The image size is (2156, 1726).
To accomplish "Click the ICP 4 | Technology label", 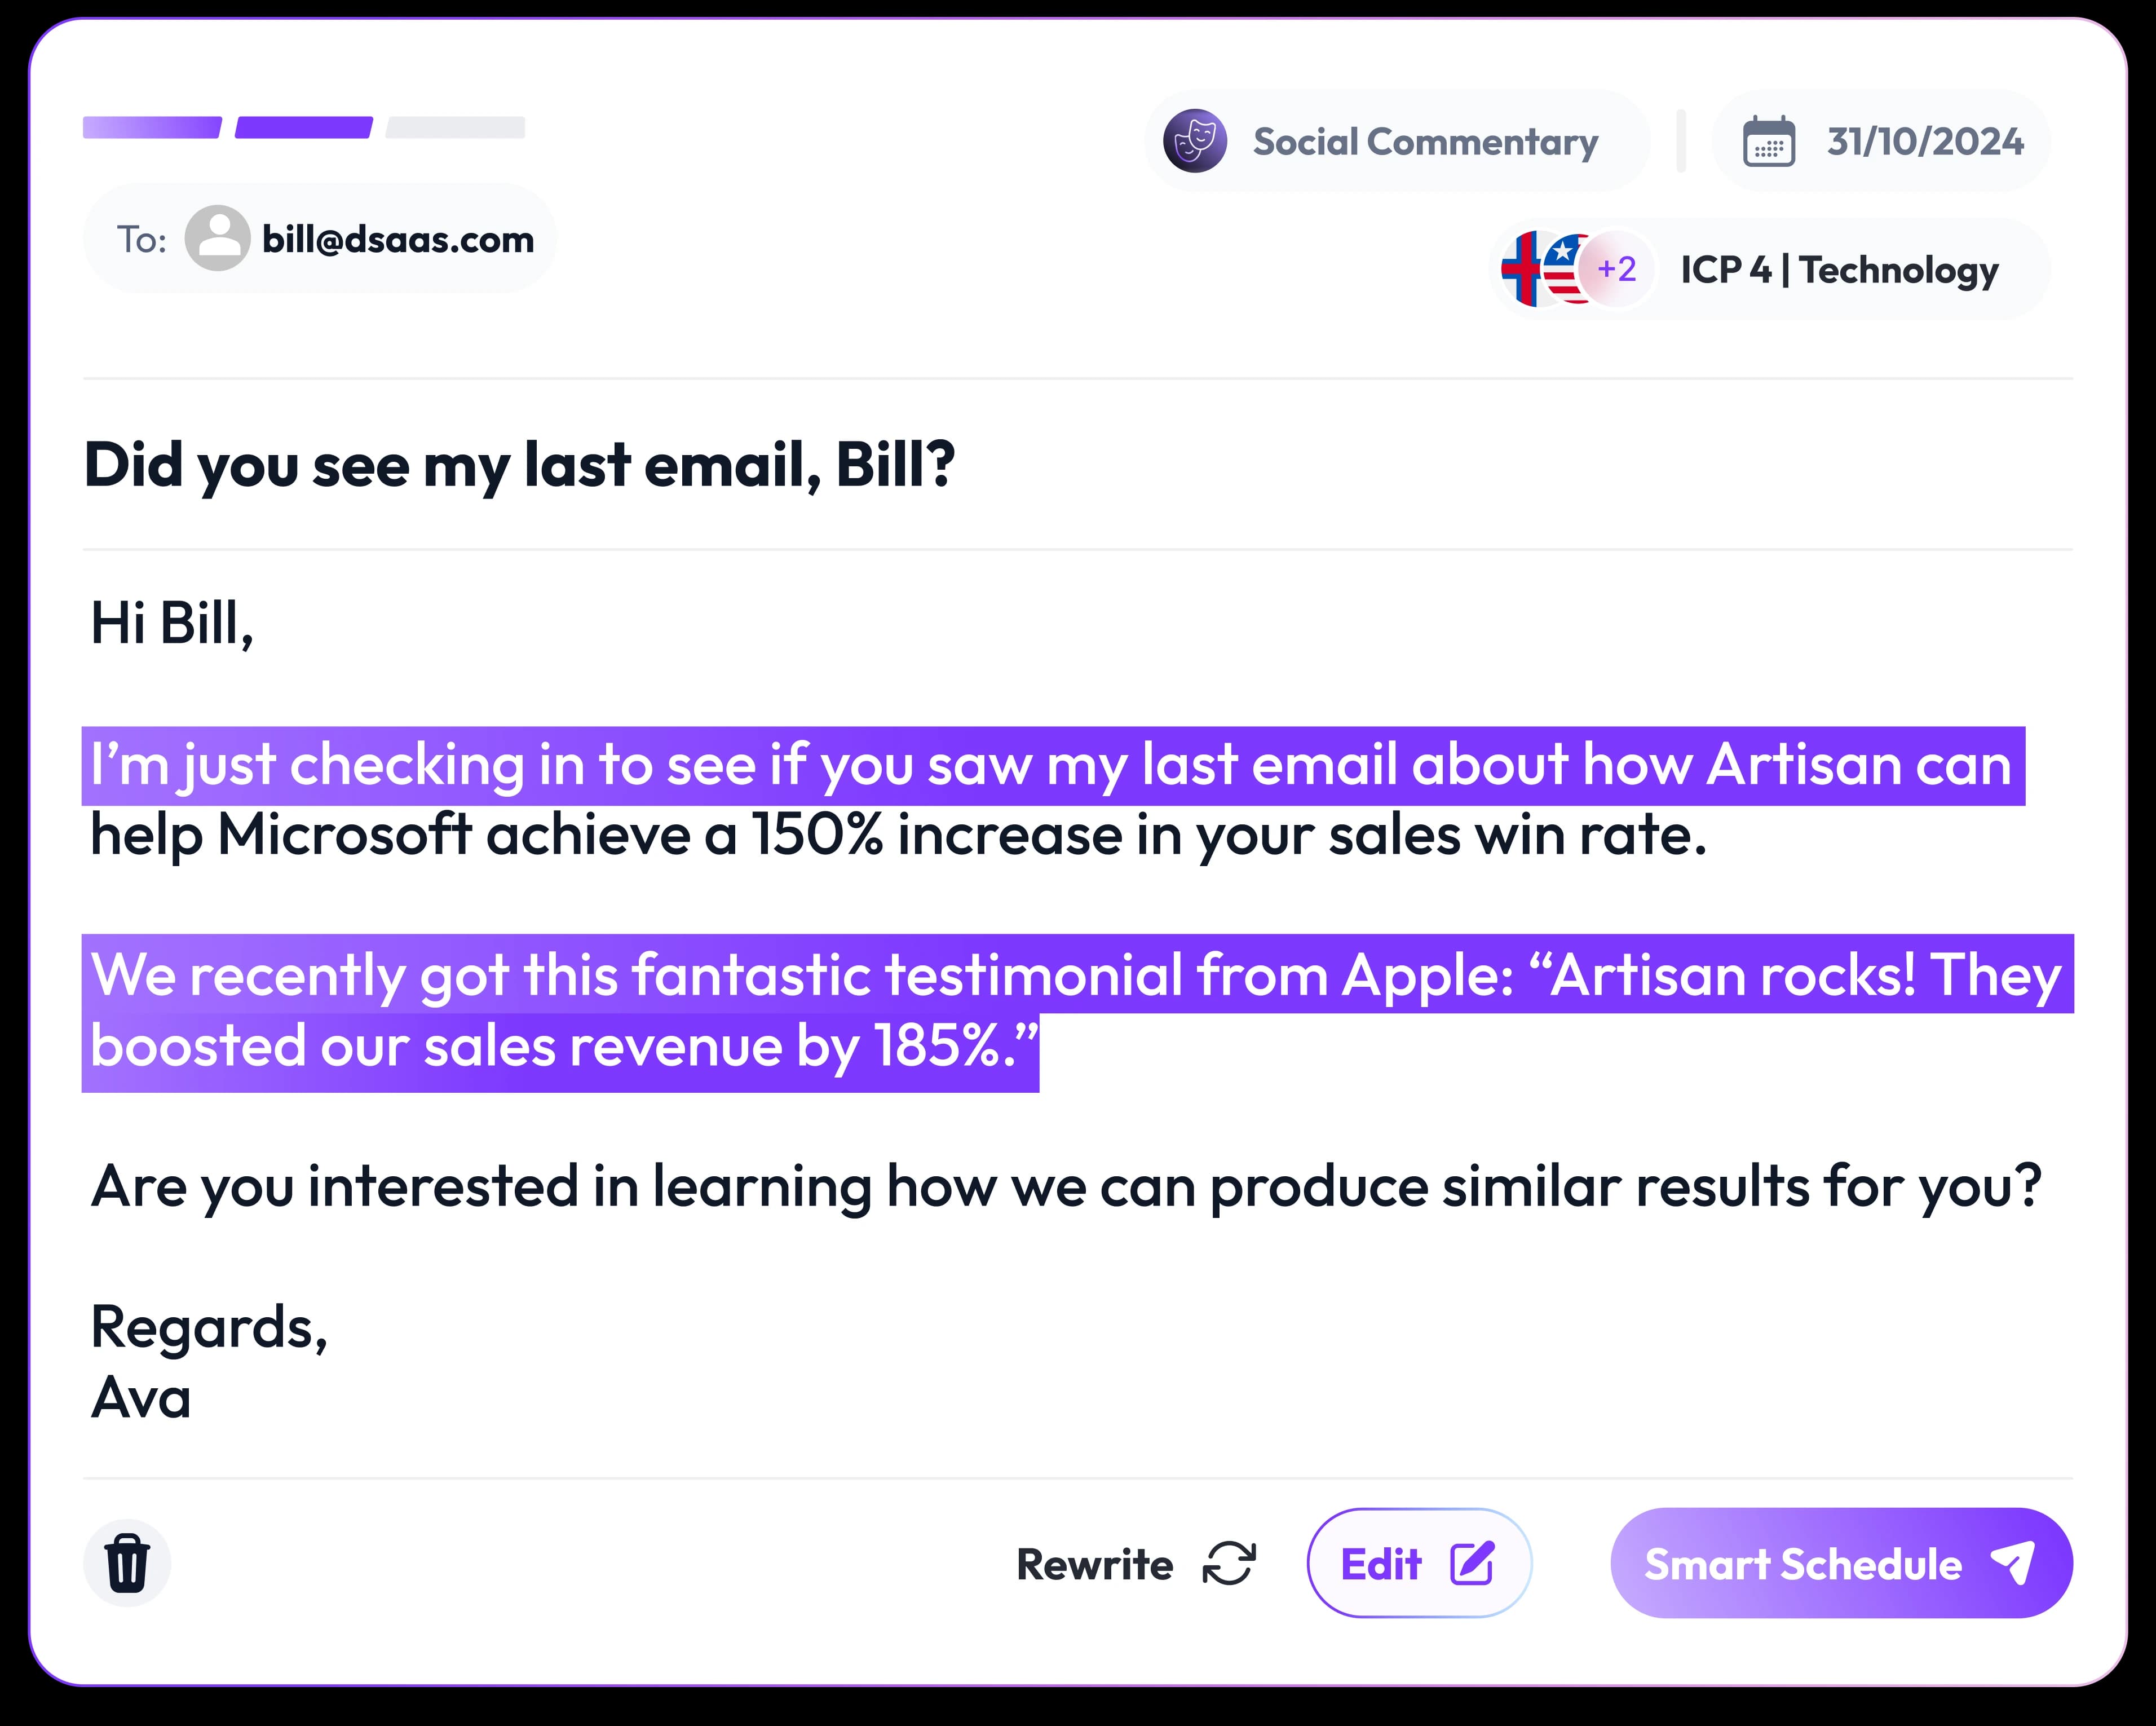I will tap(1839, 270).
